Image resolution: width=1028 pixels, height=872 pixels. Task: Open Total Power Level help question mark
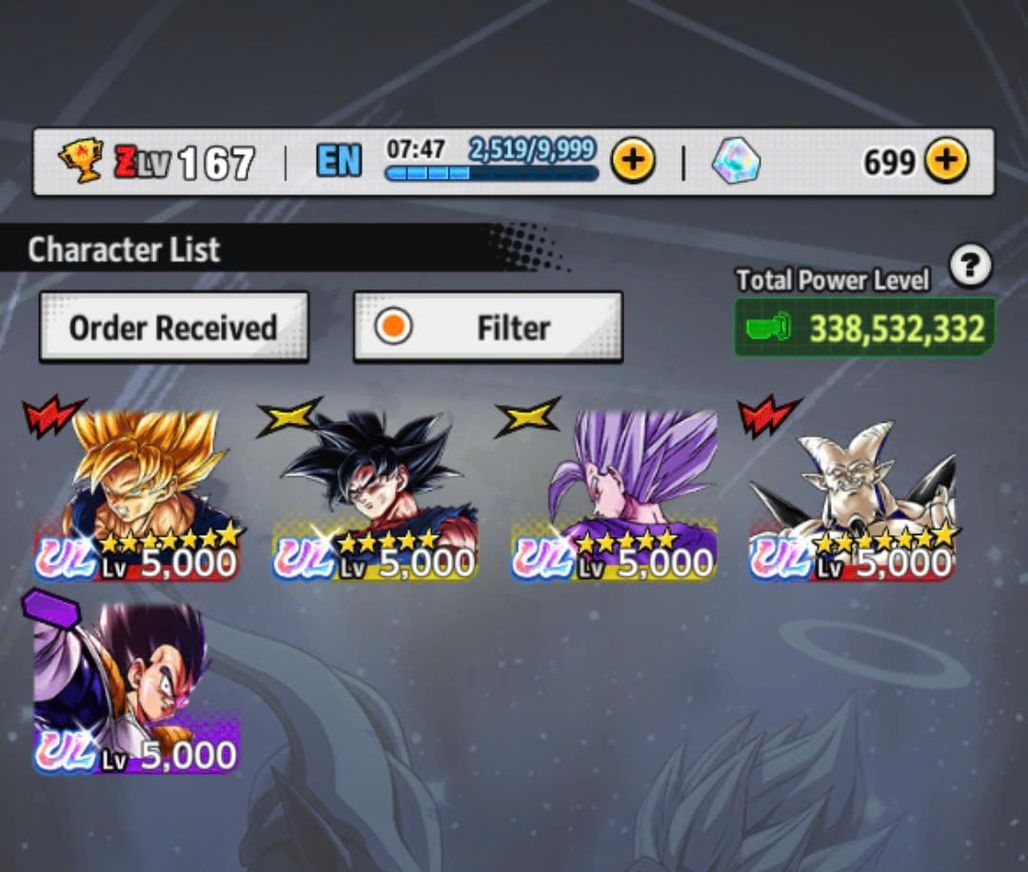click(970, 266)
